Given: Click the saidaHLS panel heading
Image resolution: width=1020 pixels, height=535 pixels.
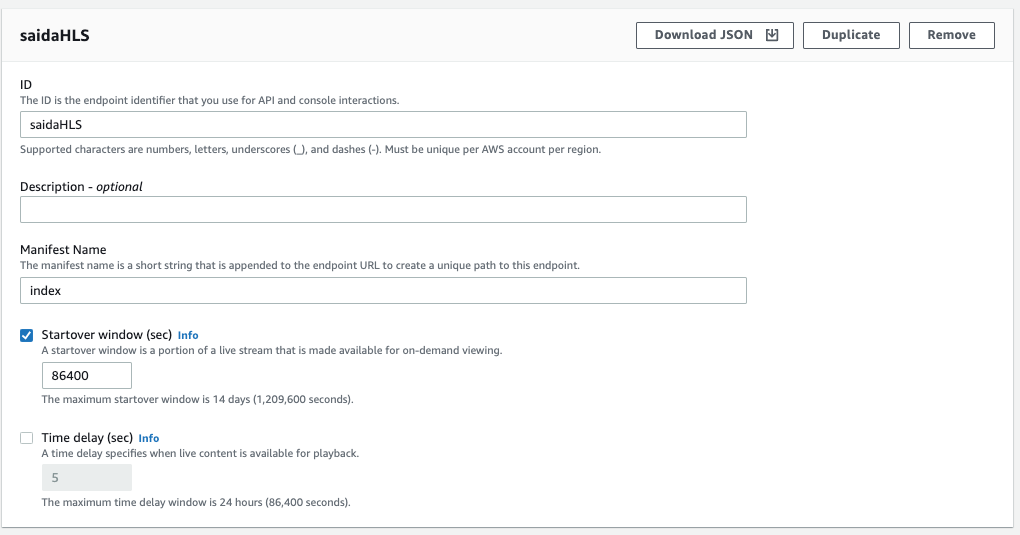Looking at the screenshot, I should (56, 35).
